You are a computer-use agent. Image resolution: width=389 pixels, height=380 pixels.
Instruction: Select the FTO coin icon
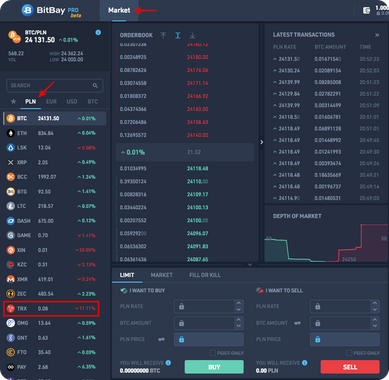(x=11, y=352)
